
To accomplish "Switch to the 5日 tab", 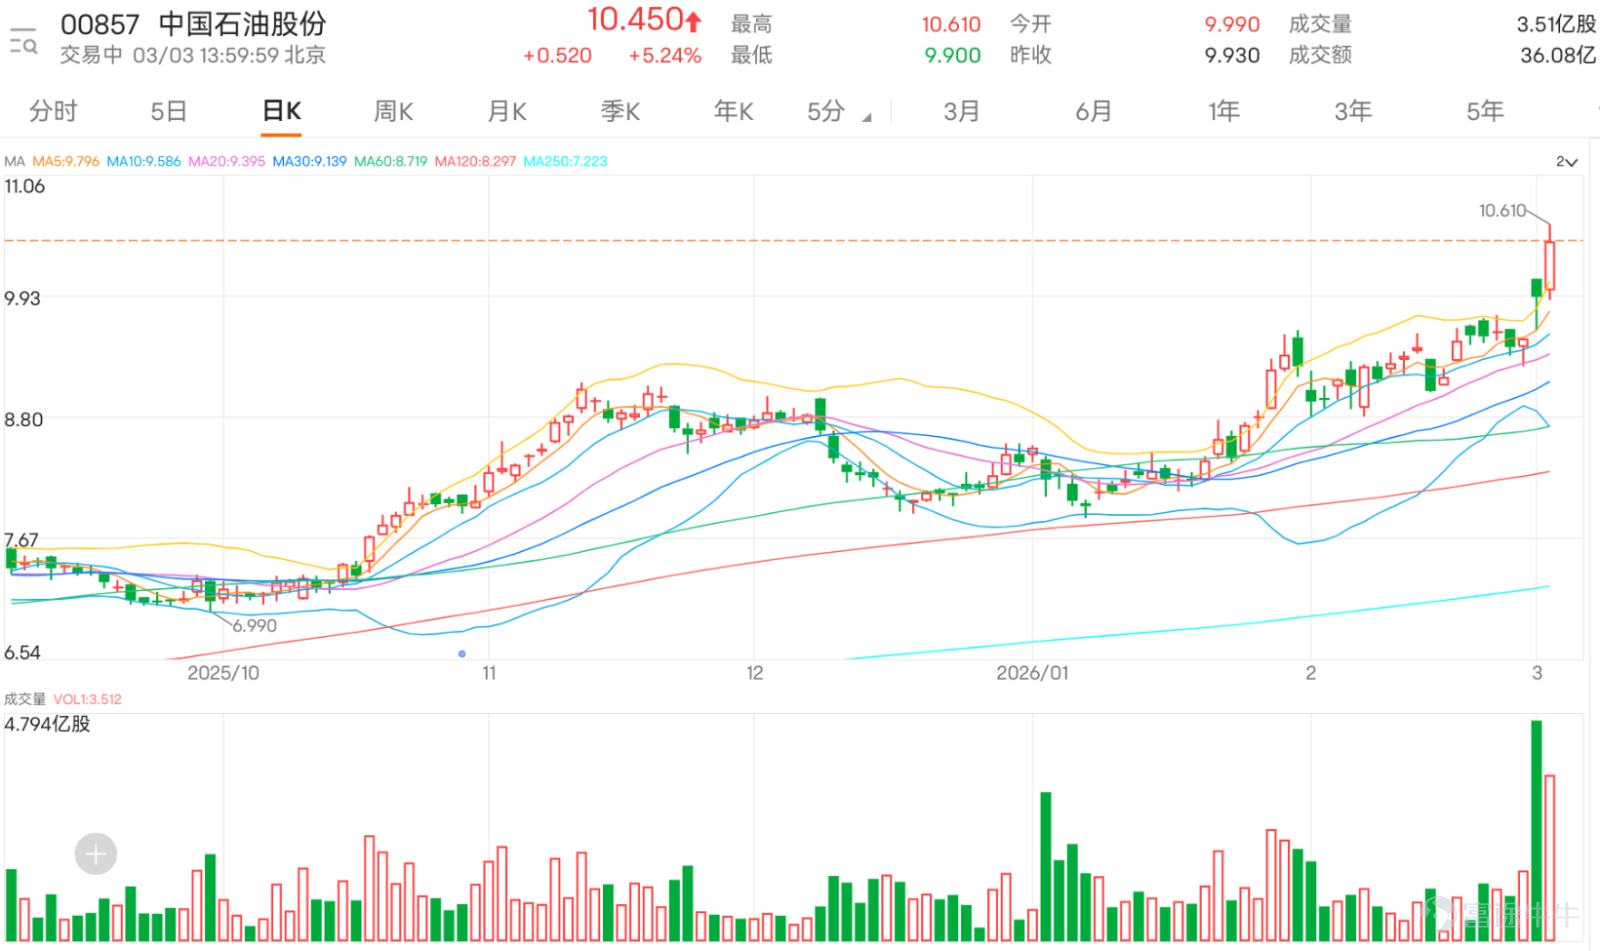I will [x=168, y=111].
